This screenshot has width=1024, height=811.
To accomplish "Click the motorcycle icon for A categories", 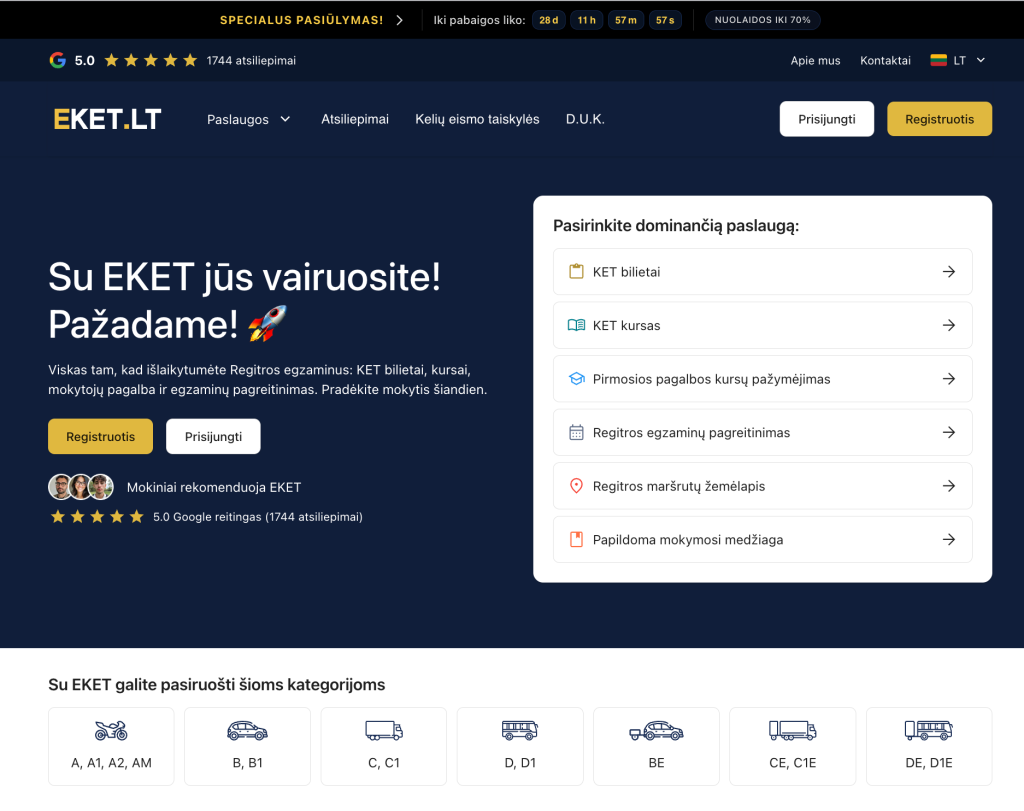I will (111, 731).
